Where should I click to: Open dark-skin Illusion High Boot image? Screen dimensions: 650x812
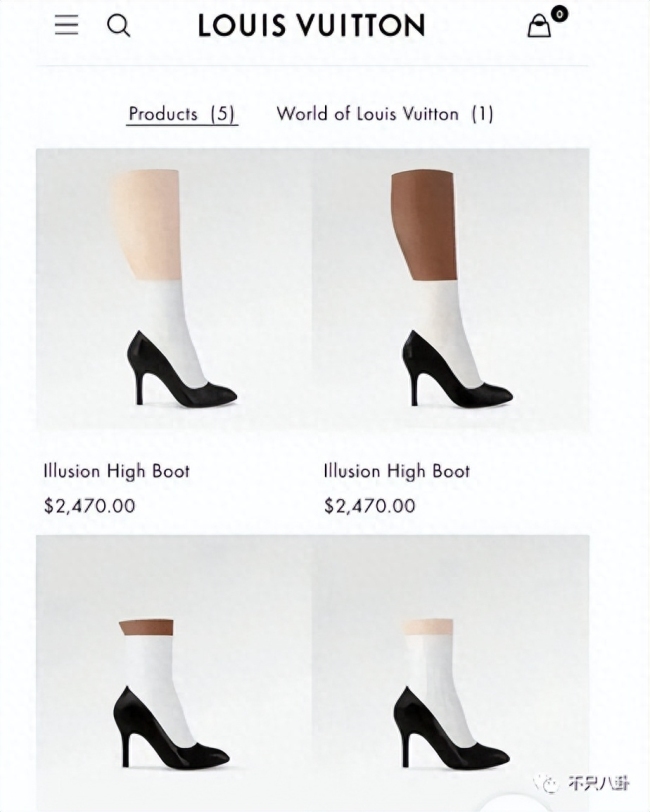pyautogui.click(x=451, y=290)
